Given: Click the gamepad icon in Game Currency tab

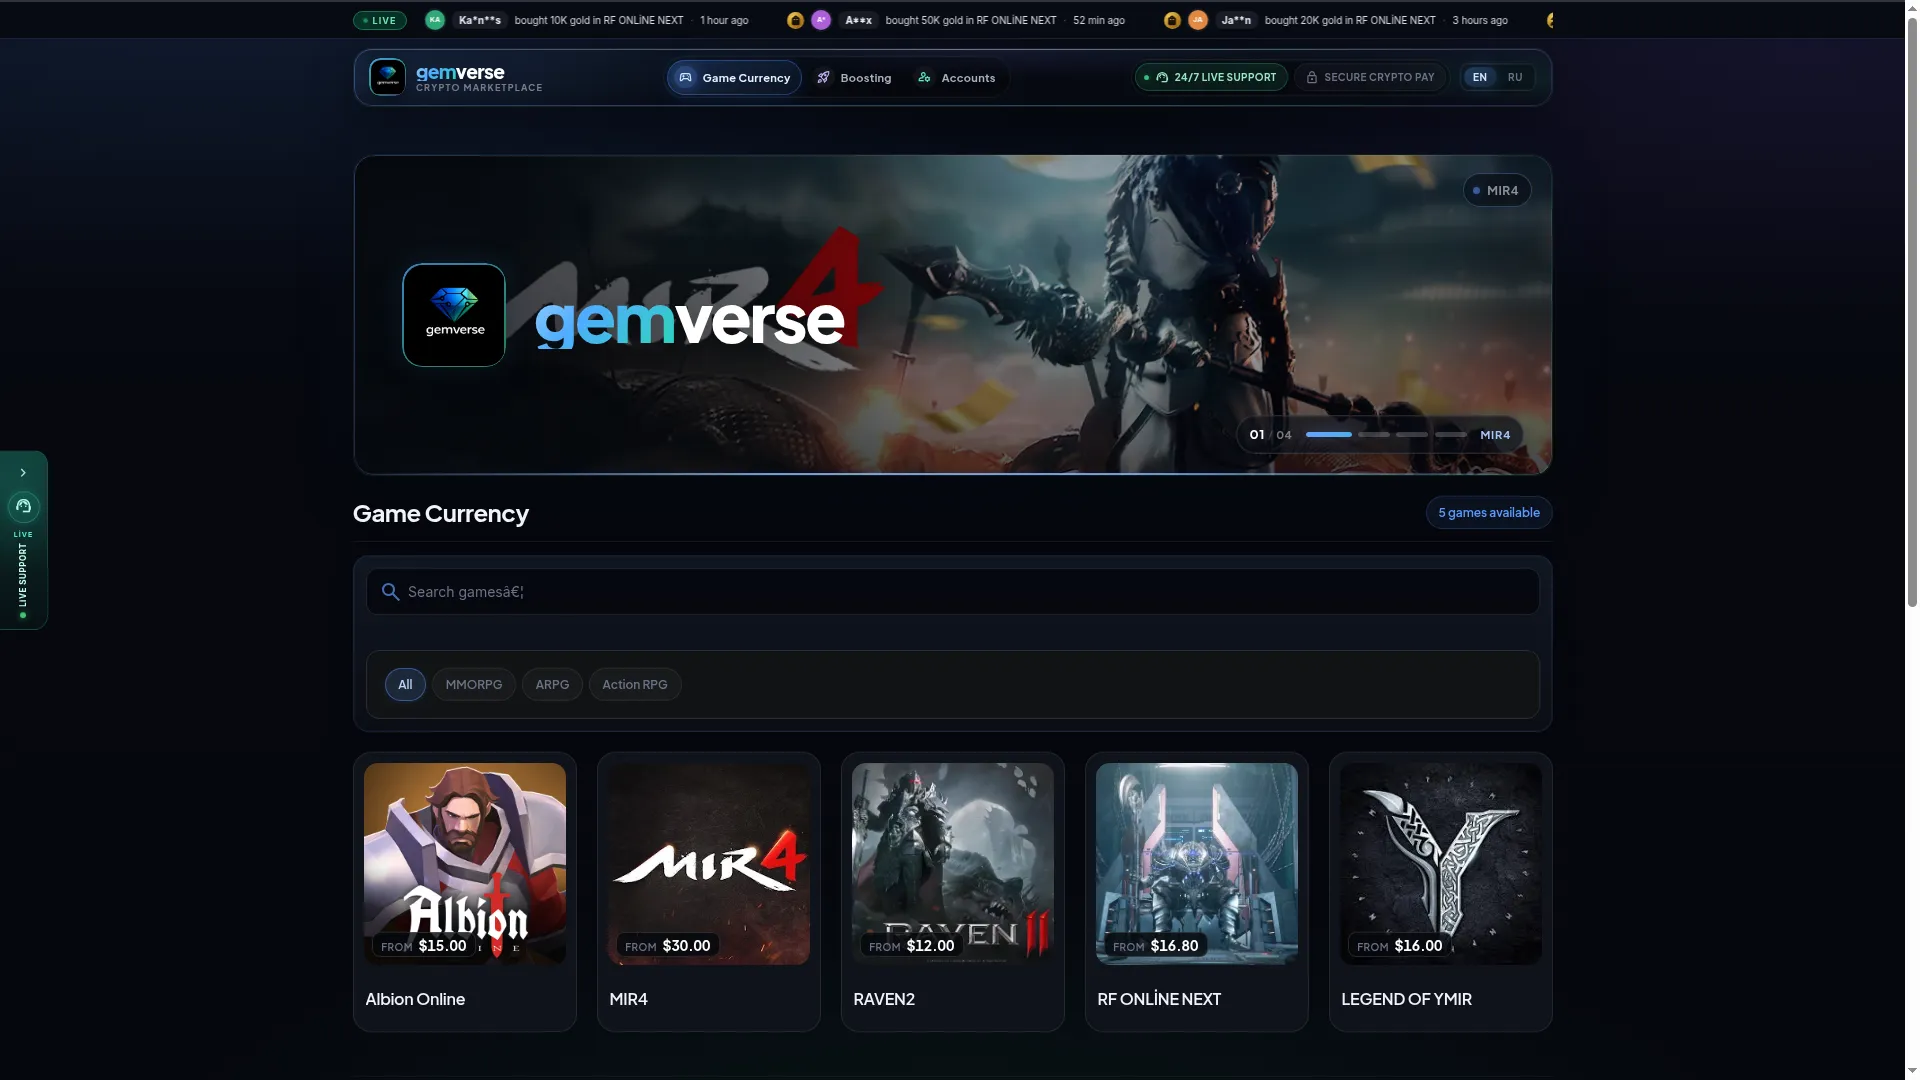Looking at the screenshot, I should point(685,78).
